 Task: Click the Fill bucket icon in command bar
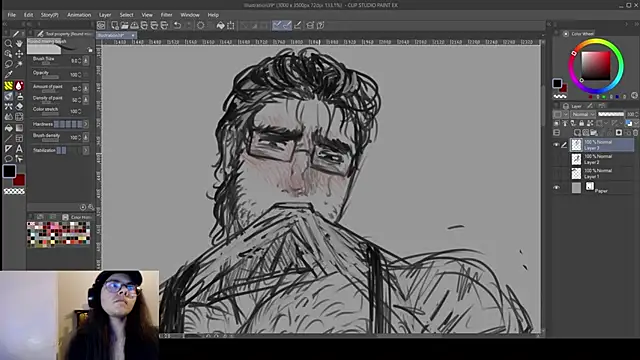220,25
